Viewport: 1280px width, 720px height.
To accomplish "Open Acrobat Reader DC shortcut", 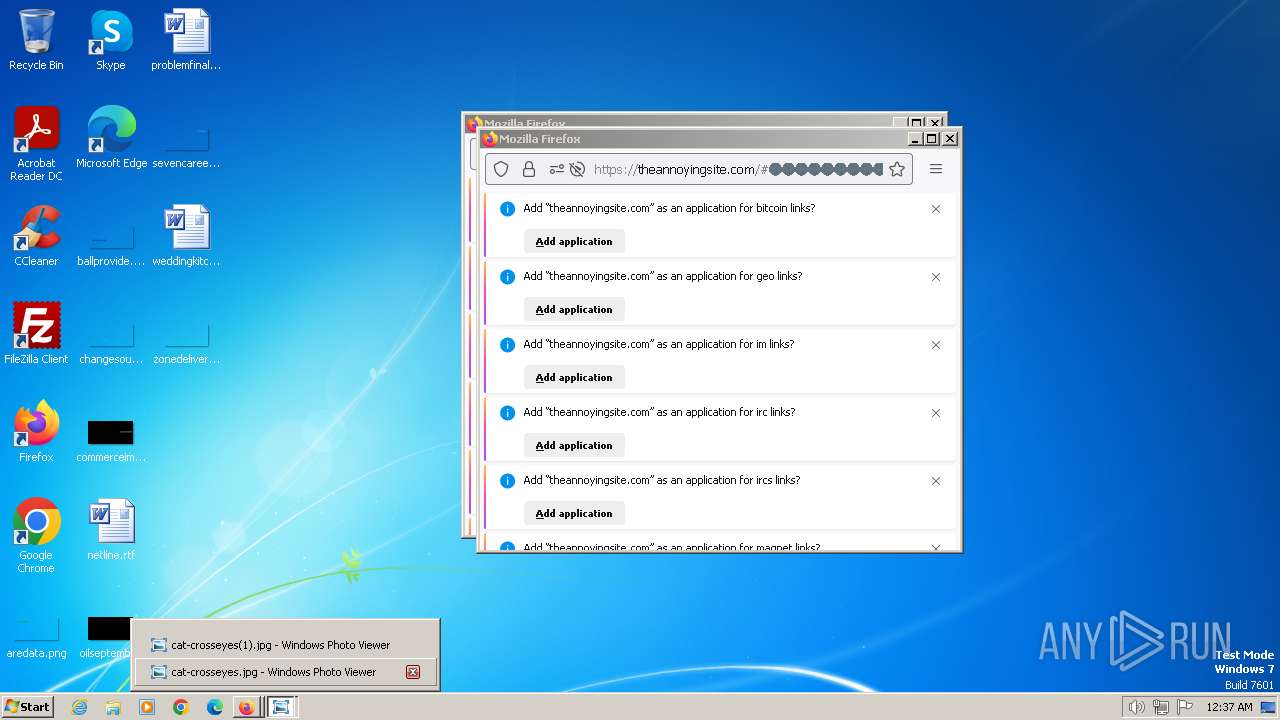I will coord(36,143).
